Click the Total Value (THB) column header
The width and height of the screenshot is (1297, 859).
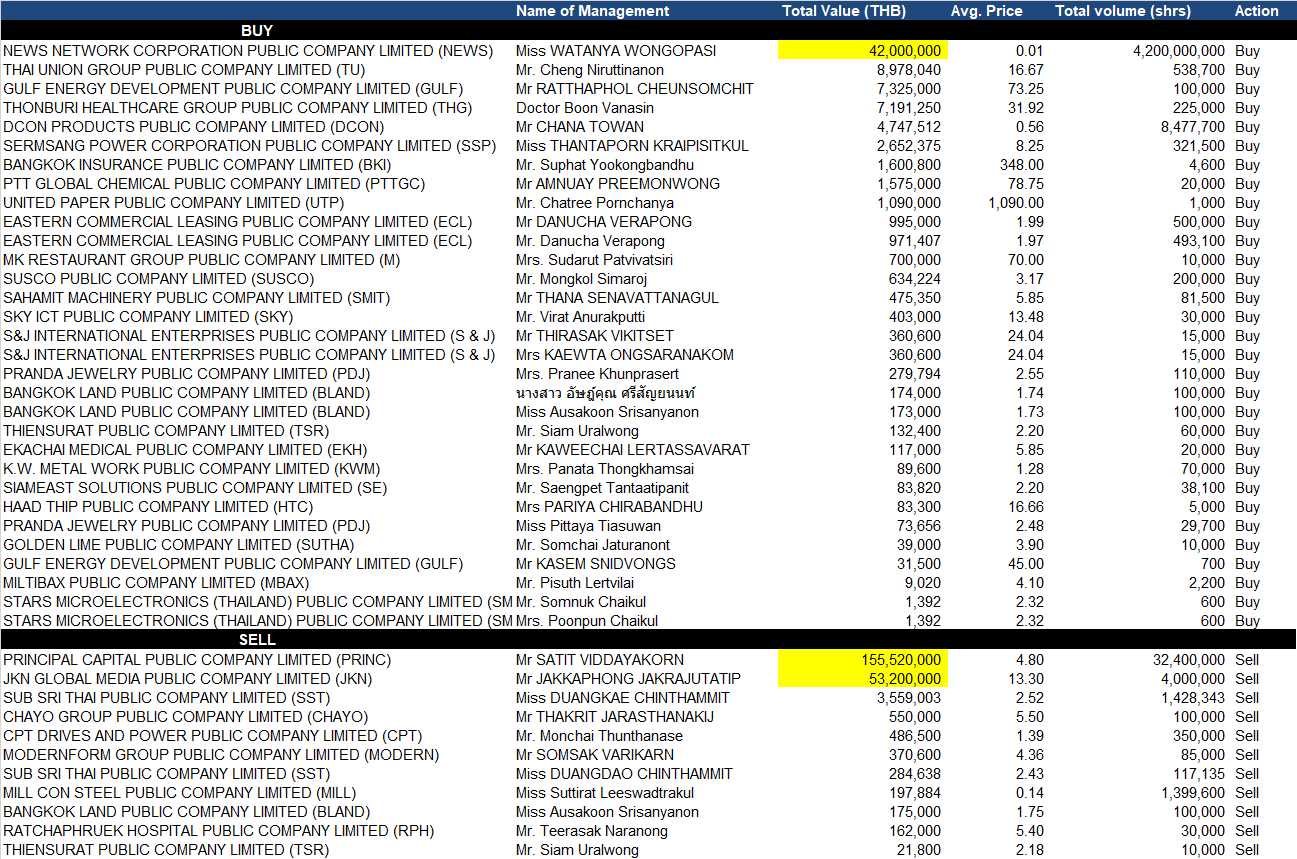coord(844,11)
